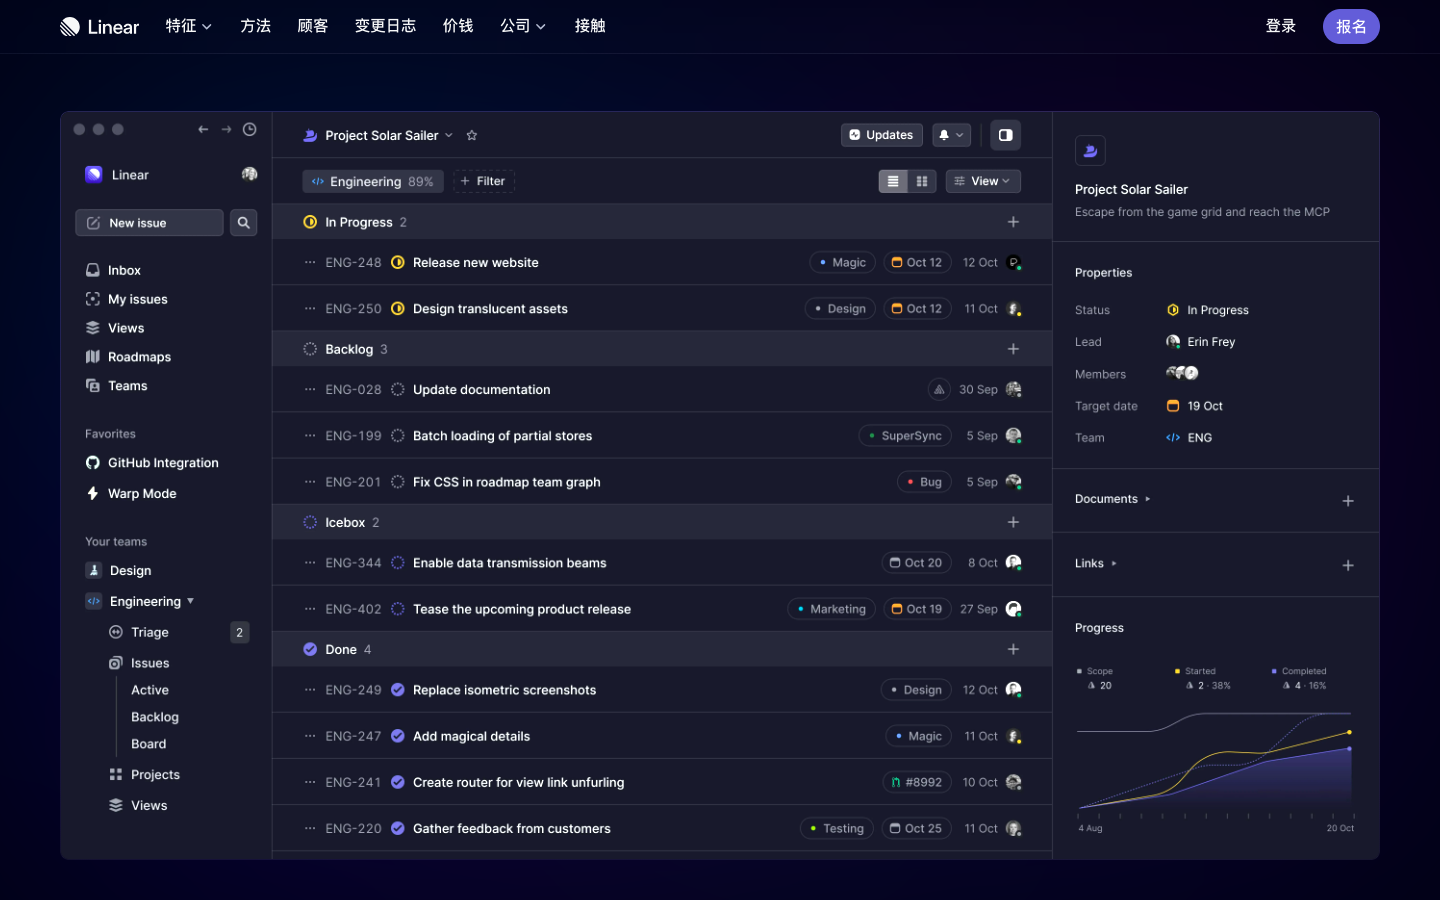Add an issue to Backlog group
1440x900 pixels.
(1013, 349)
